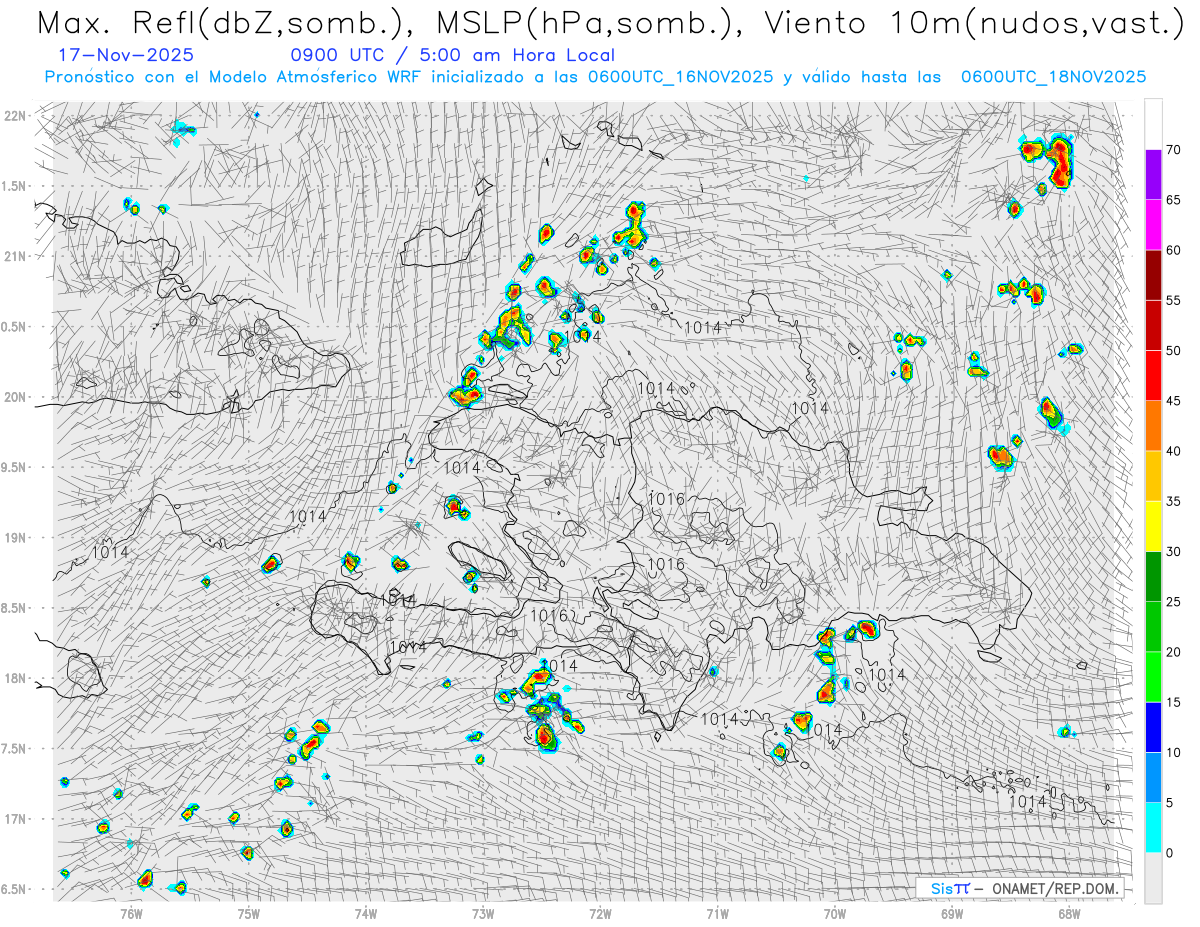Click the '68W' longitude label
This screenshot has height=927, width=1200.
[1068, 913]
